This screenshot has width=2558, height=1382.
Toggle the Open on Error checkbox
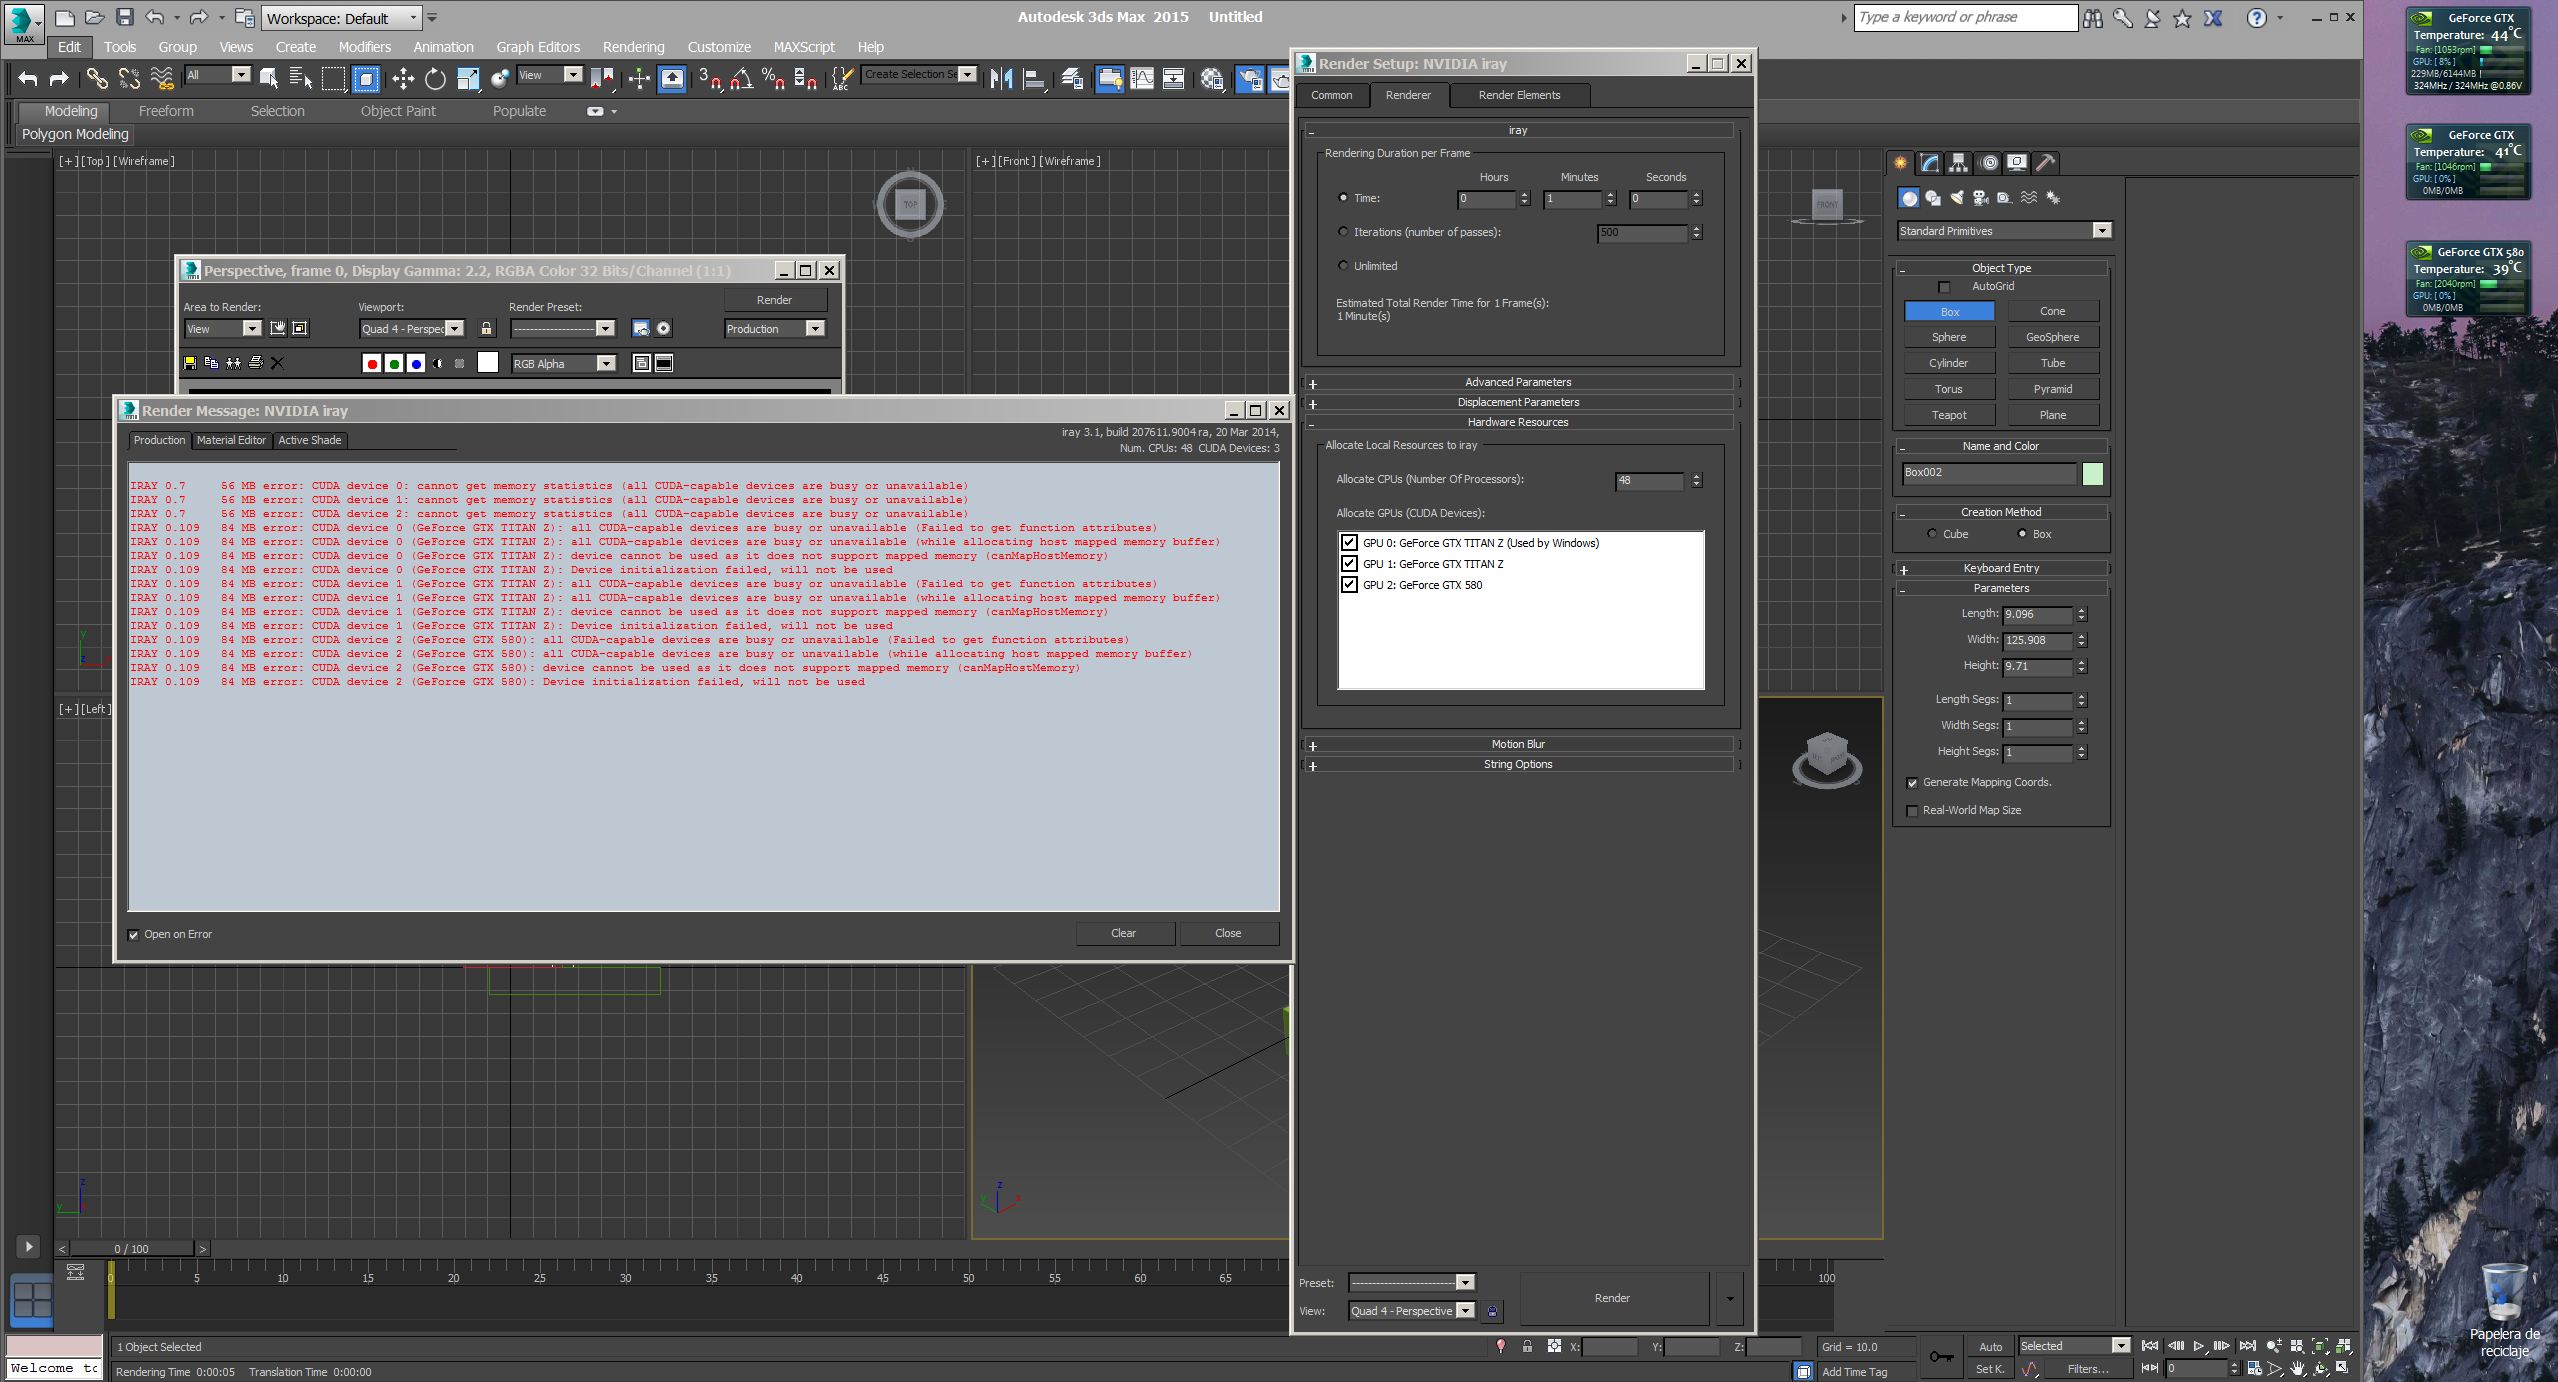tap(134, 935)
